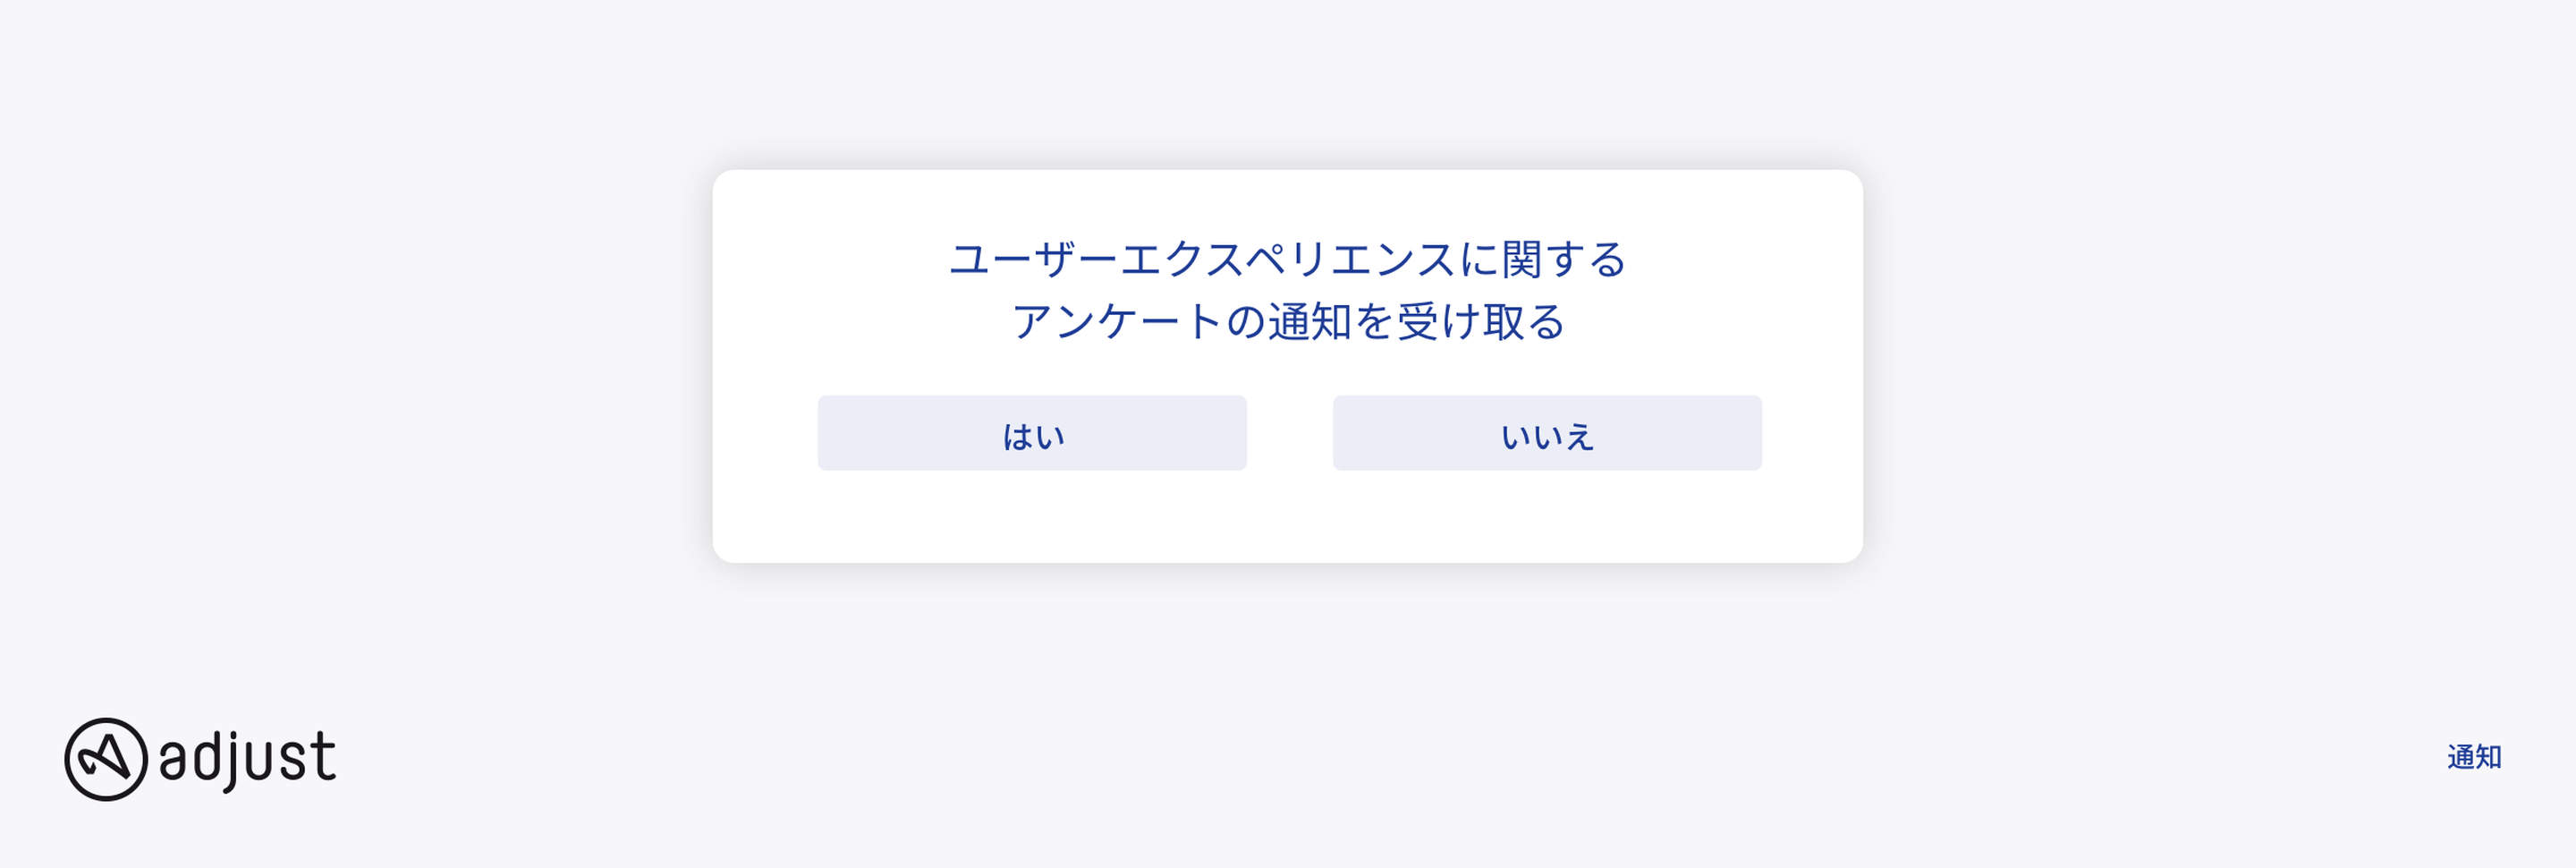This screenshot has width=2576, height=868.
Task: Click the heading line ユーザーエクスペリエンスに関する
Action: [x=1288, y=259]
